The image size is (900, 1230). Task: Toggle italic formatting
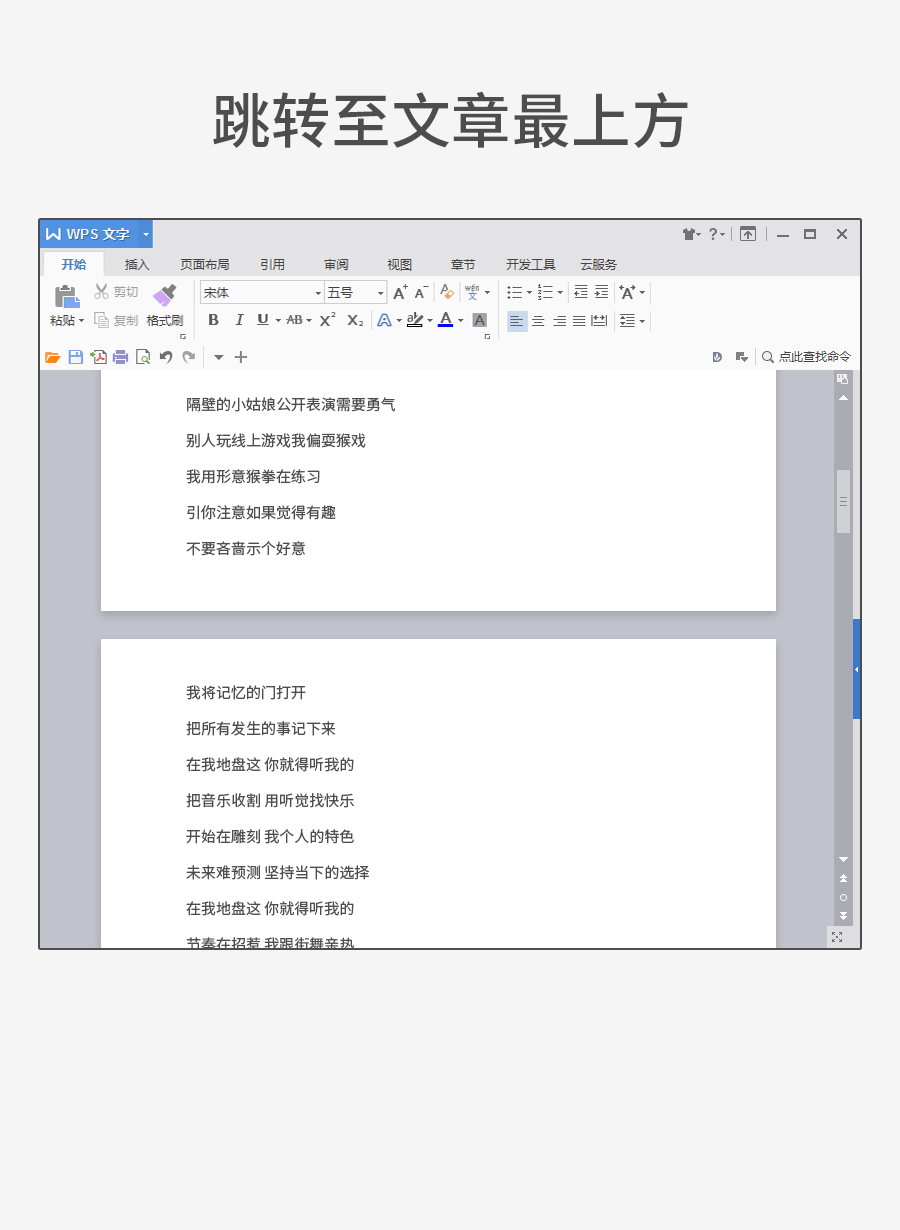click(239, 320)
